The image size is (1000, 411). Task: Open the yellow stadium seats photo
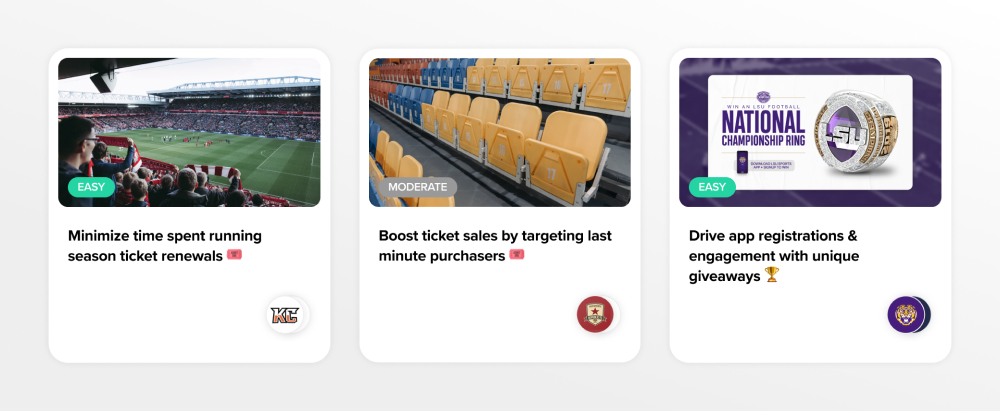pyautogui.click(x=500, y=132)
